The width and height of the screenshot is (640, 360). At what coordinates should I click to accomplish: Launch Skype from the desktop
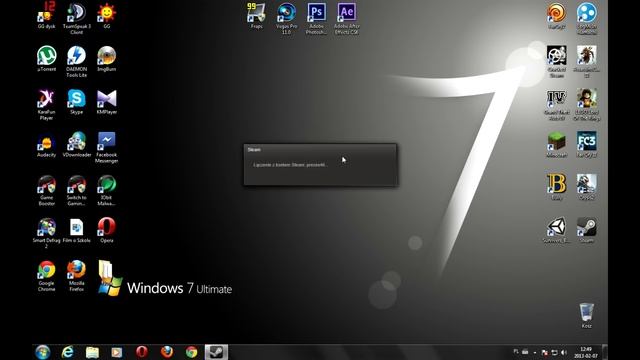pos(77,102)
